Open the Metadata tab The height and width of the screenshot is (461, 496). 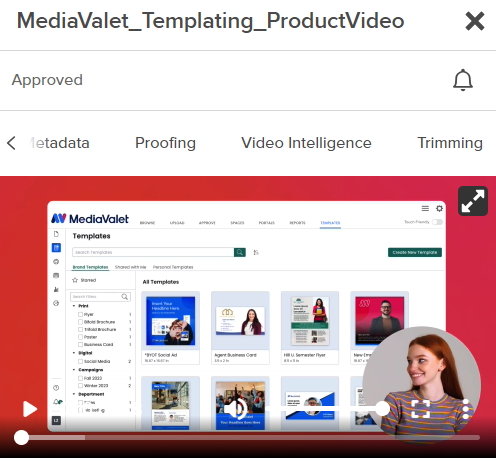(x=59, y=143)
